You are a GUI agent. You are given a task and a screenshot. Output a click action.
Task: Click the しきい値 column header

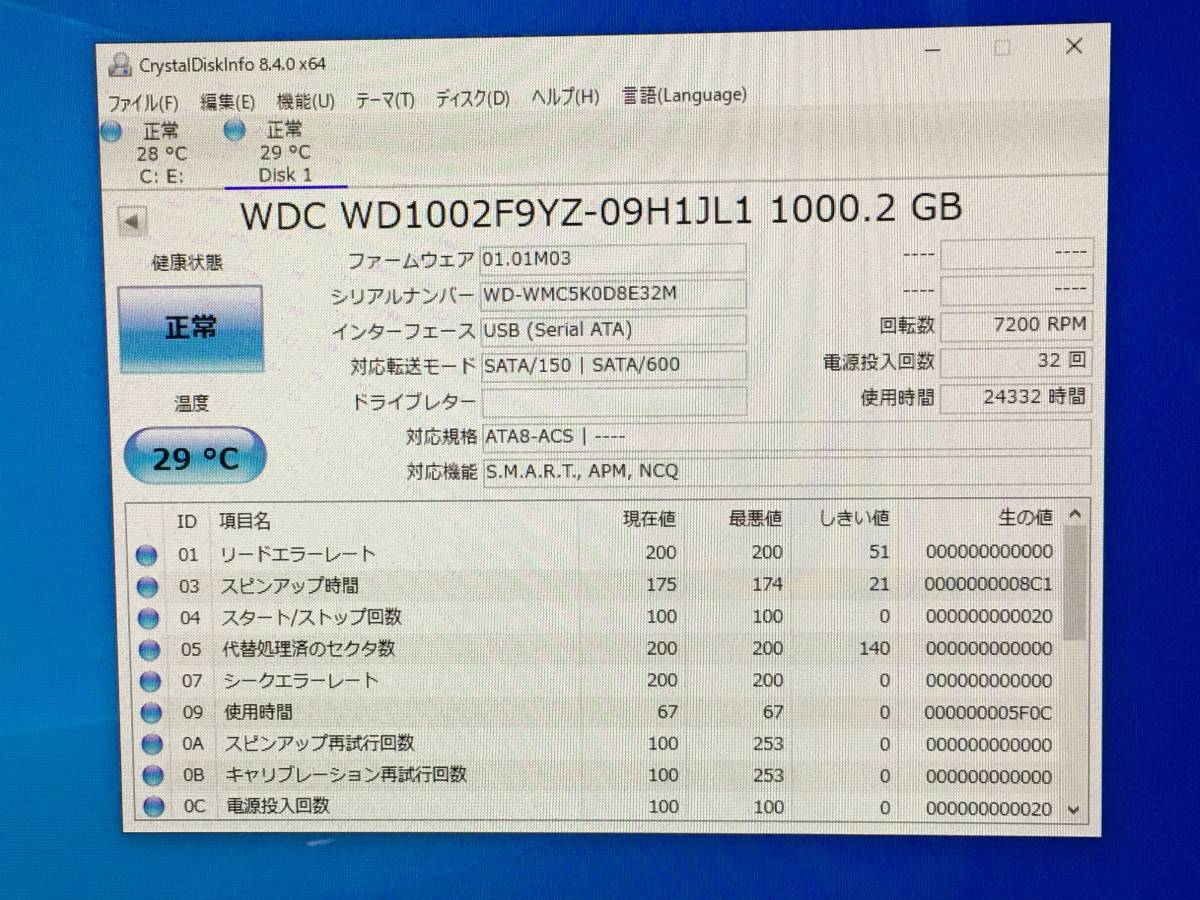(853, 518)
